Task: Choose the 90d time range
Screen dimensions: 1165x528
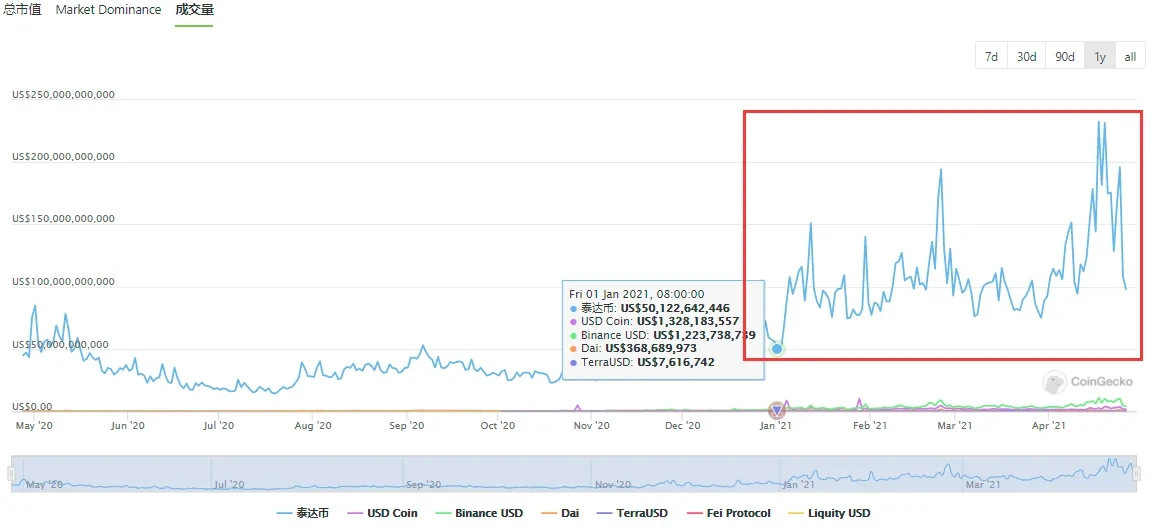Action: tap(1065, 57)
